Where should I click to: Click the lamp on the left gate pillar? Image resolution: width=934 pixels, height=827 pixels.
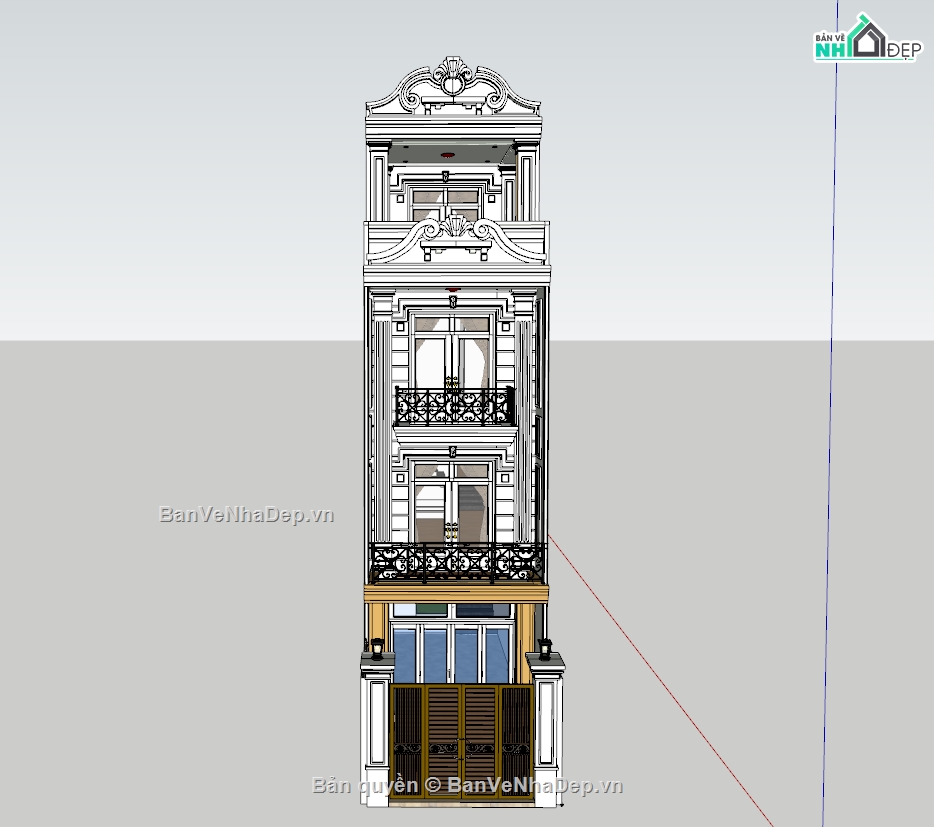coord(376,649)
